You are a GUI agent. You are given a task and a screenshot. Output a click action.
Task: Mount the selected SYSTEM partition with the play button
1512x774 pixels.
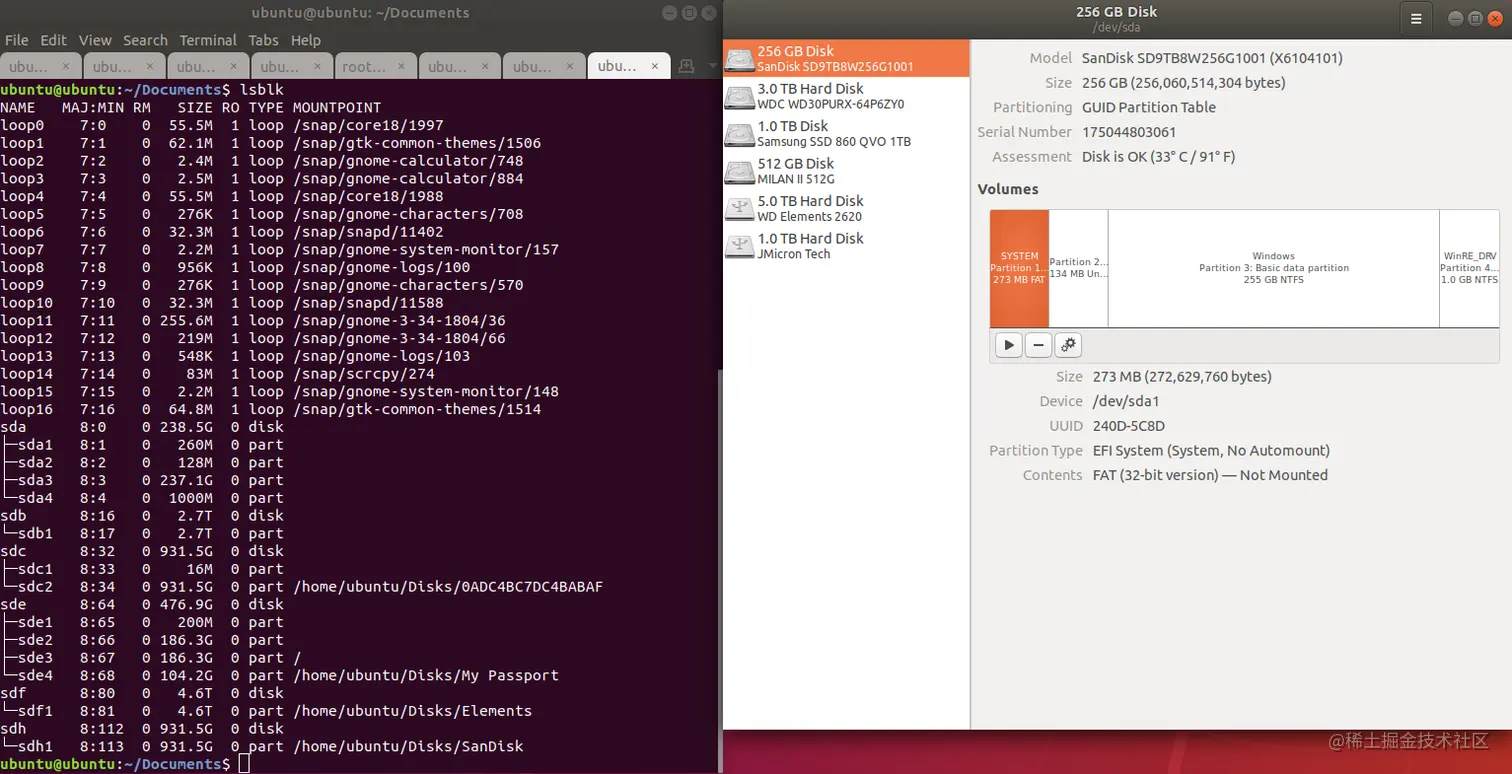1009,345
